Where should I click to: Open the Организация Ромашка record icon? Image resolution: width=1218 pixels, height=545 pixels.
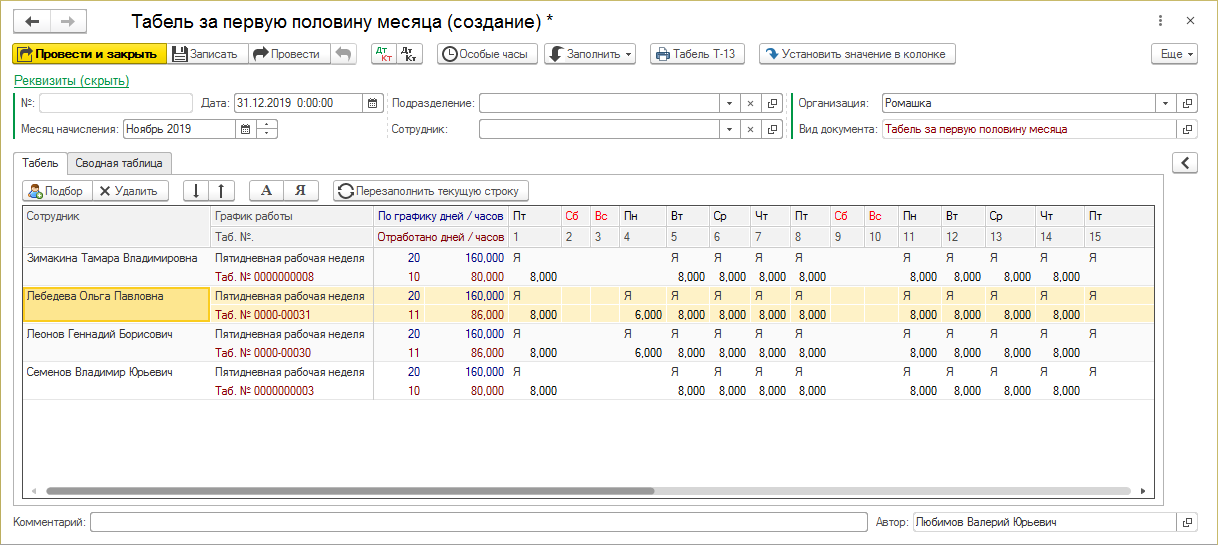click(1188, 103)
